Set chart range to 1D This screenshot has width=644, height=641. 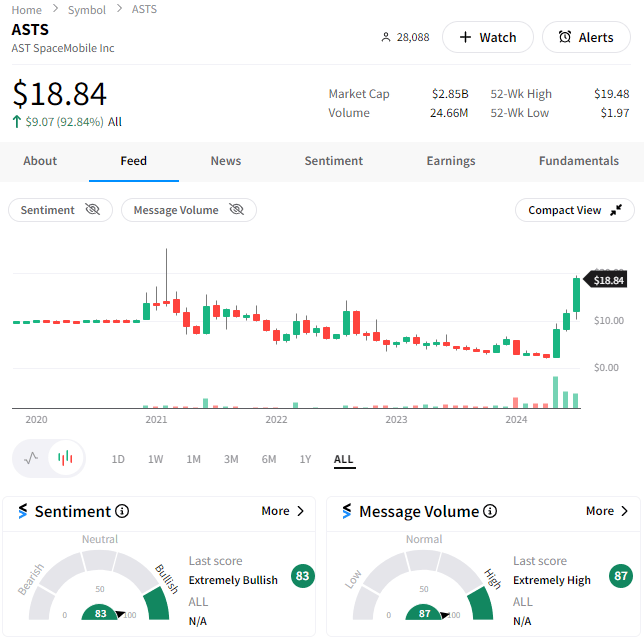[118, 459]
